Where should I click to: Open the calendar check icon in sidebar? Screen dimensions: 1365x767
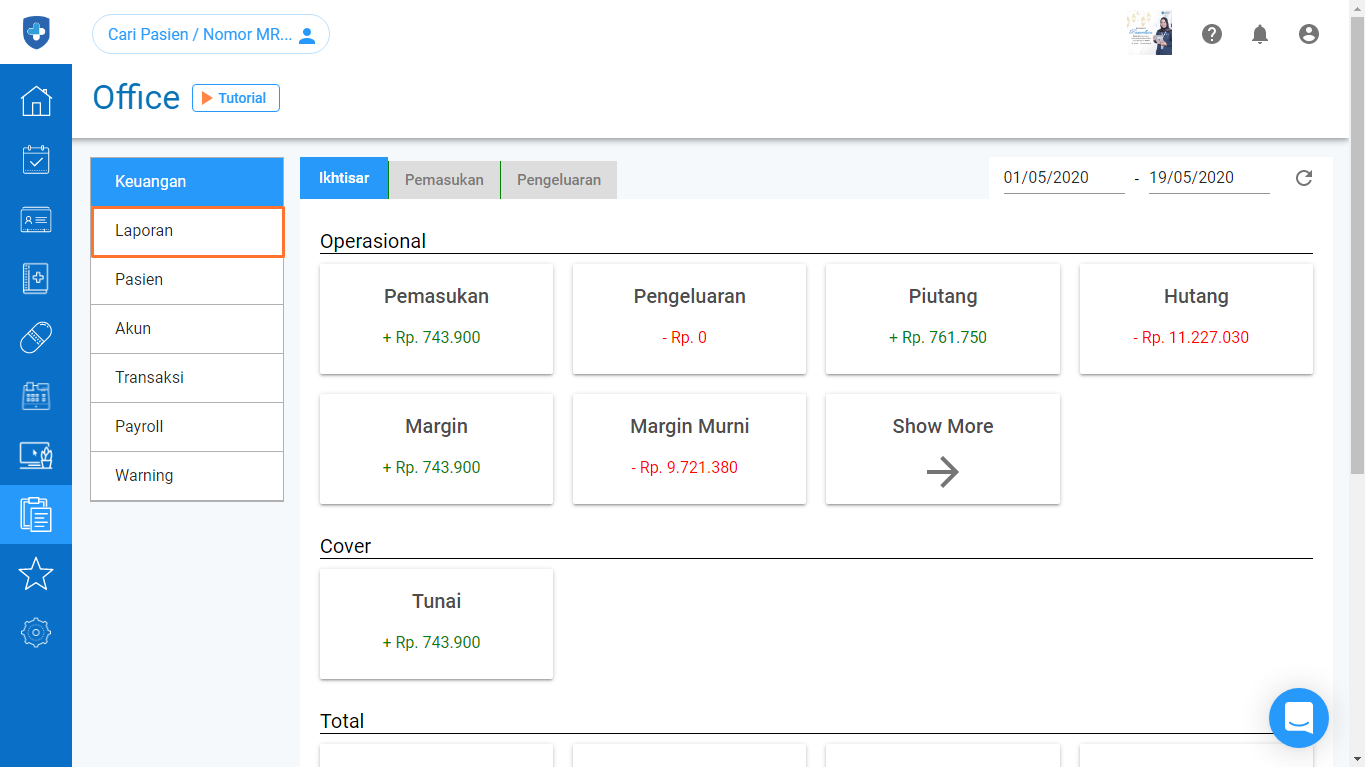36,160
